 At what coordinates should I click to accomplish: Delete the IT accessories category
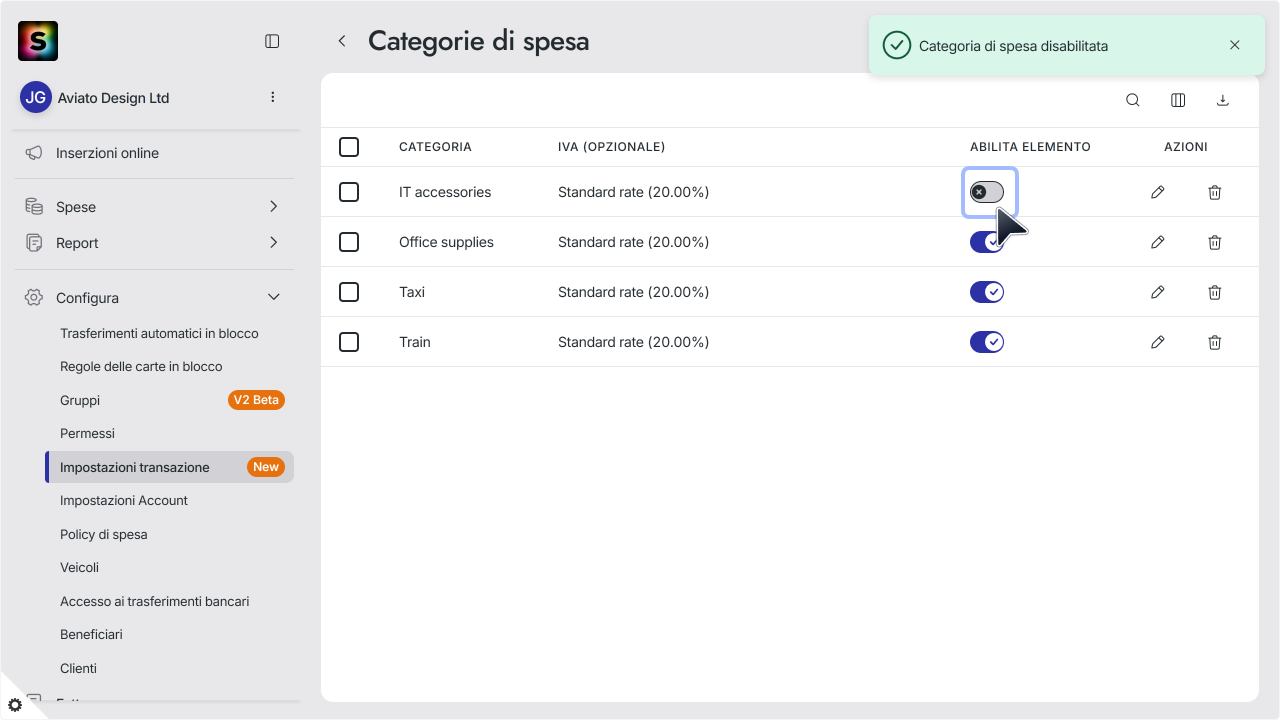[1215, 192]
